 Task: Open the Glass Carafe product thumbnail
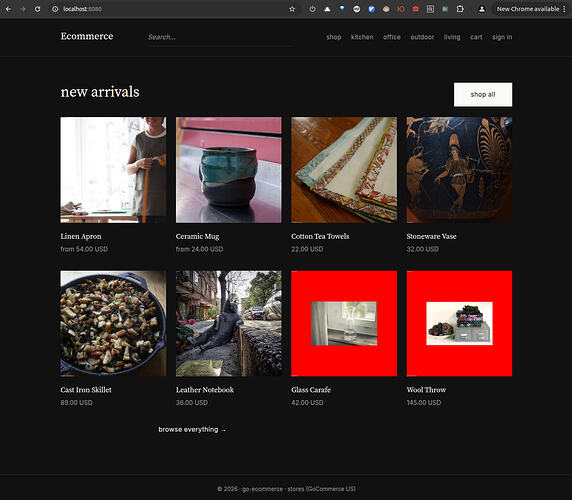click(x=344, y=323)
